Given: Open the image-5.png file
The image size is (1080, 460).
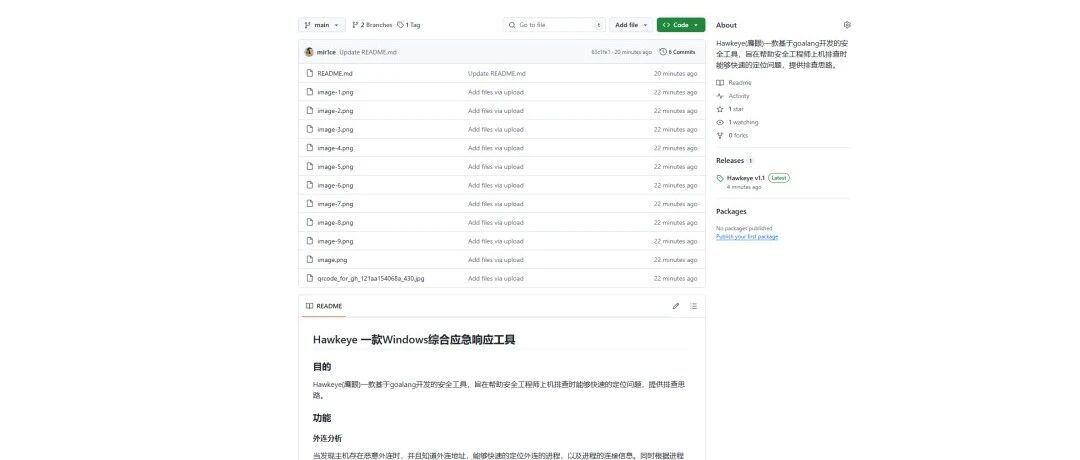Looking at the screenshot, I should click(335, 167).
